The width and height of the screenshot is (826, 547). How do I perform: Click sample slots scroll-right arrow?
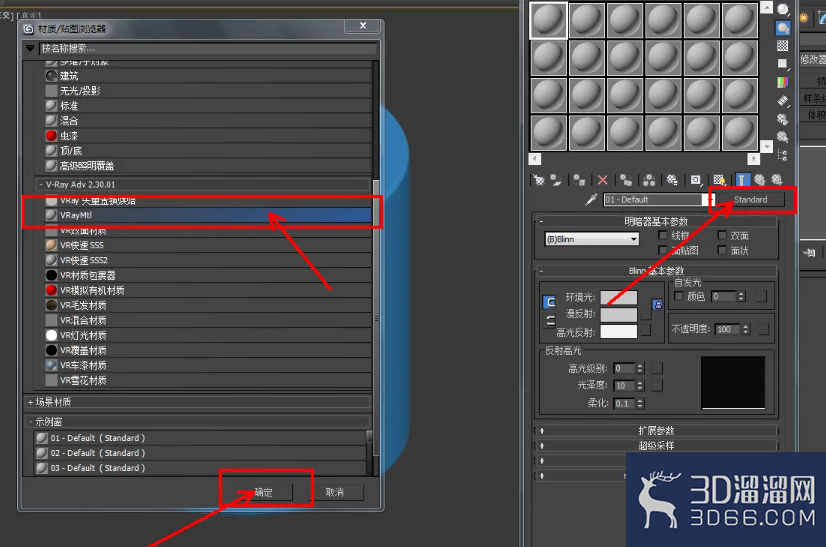point(754,158)
